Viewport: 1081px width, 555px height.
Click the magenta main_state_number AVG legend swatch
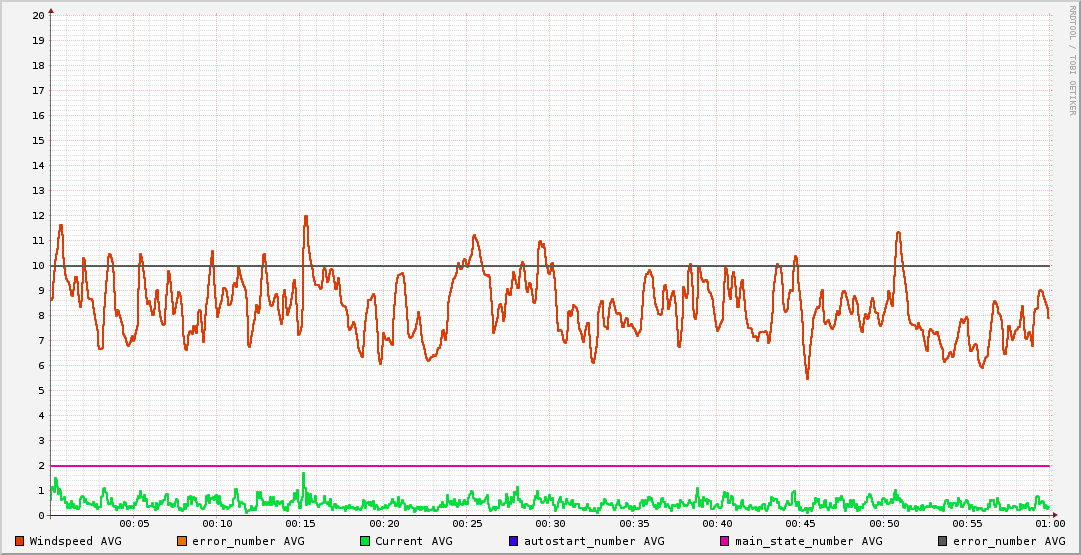(x=725, y=541)
